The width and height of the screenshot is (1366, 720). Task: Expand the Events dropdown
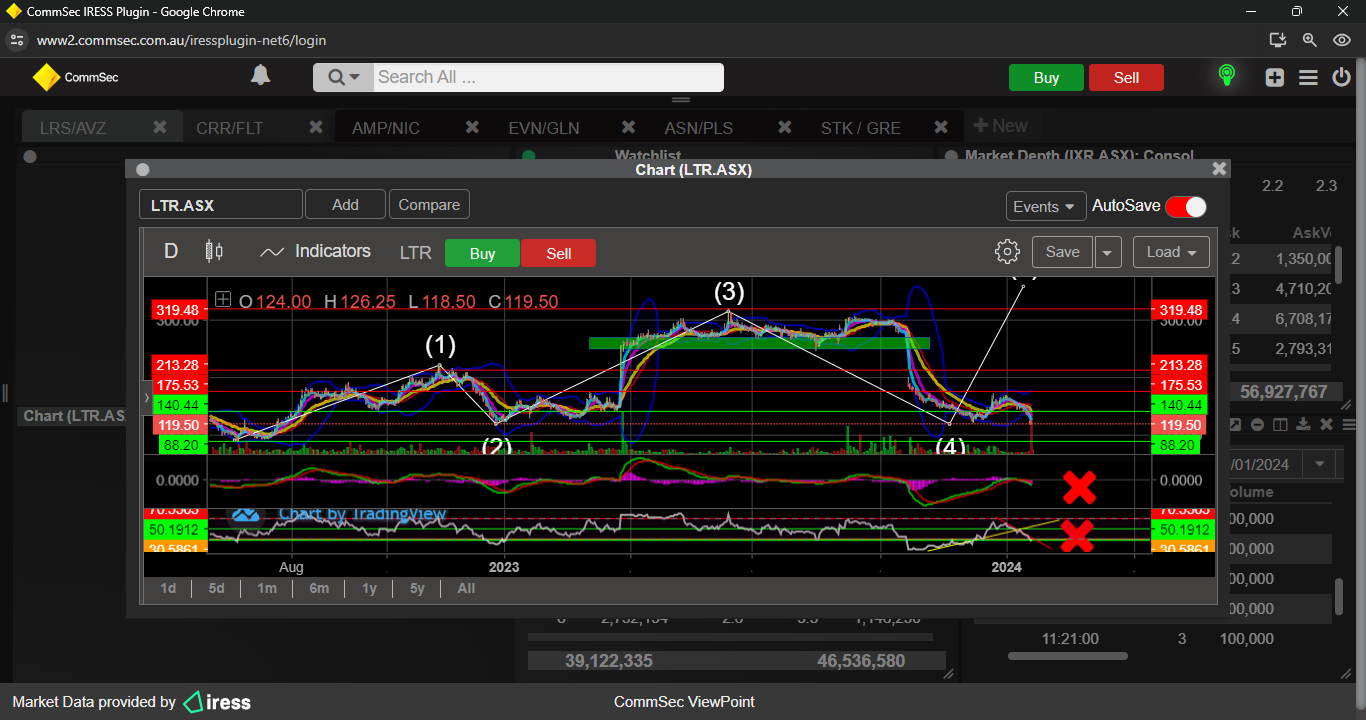click(1045, 206)
